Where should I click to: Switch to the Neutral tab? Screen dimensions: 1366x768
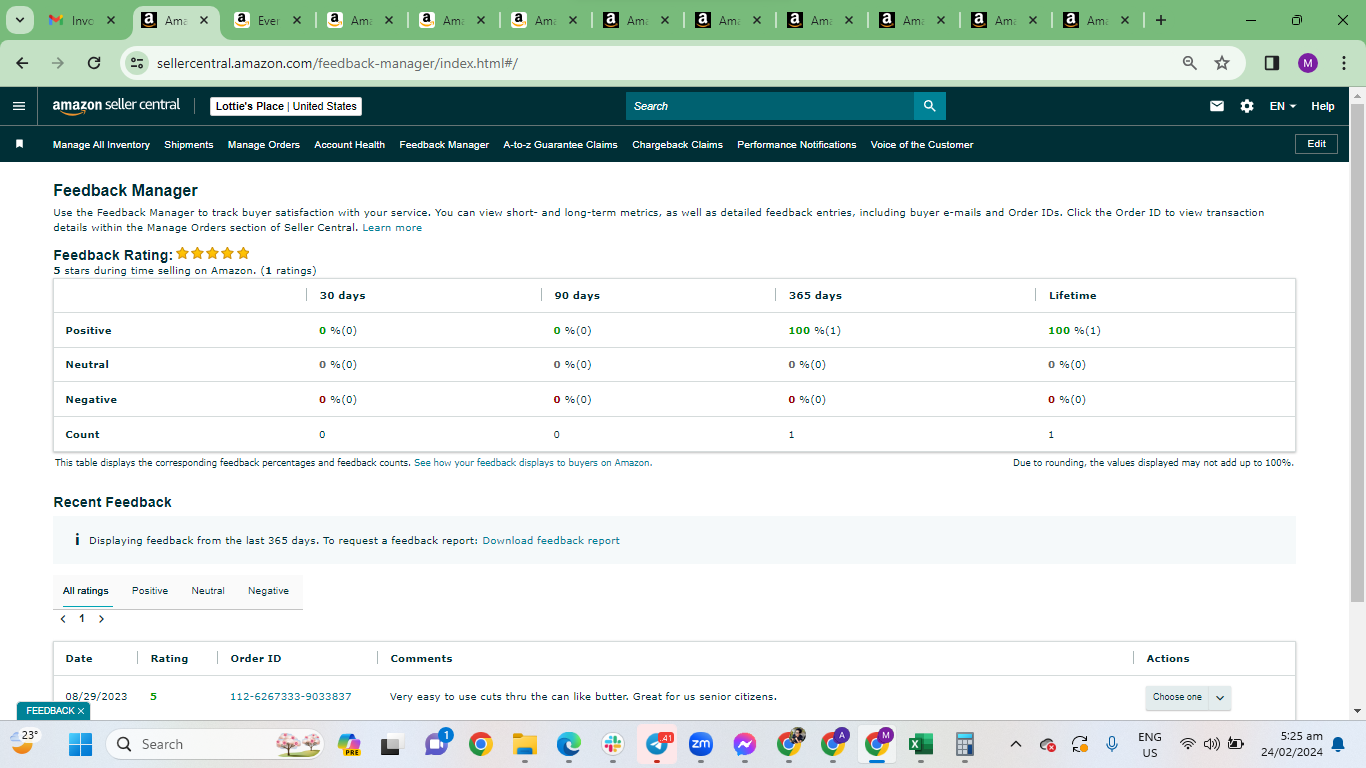coord(208,591)
